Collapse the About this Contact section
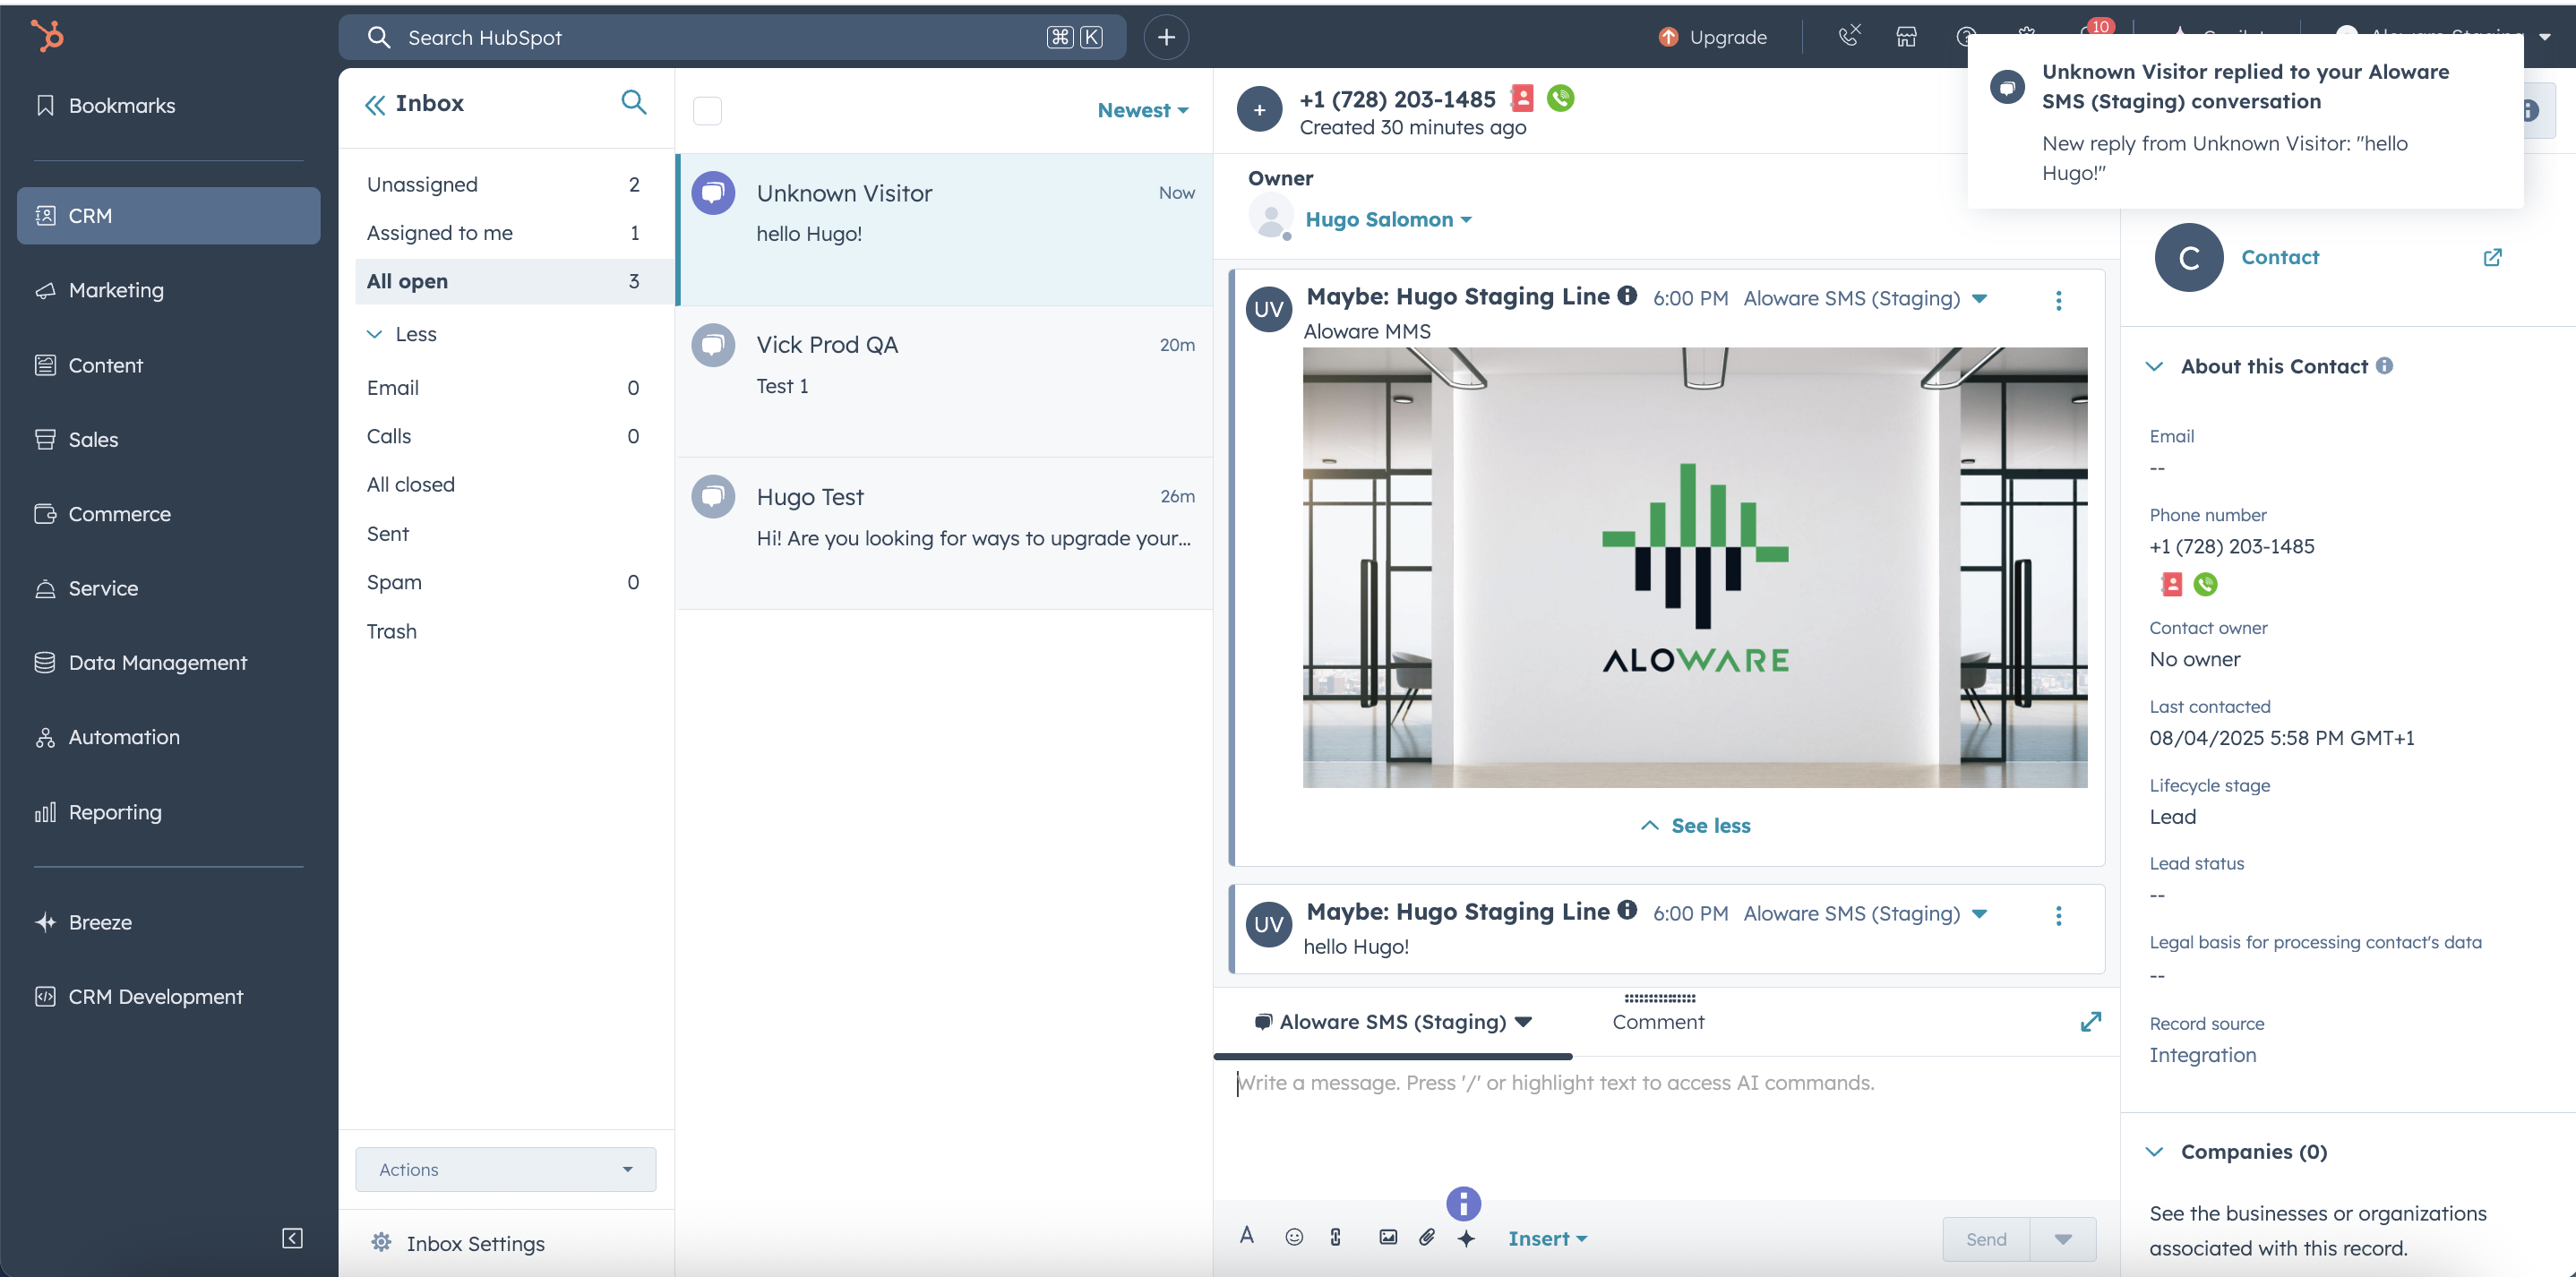The width and height of the screenshot is (2576, 1277). coord(2155,367)
